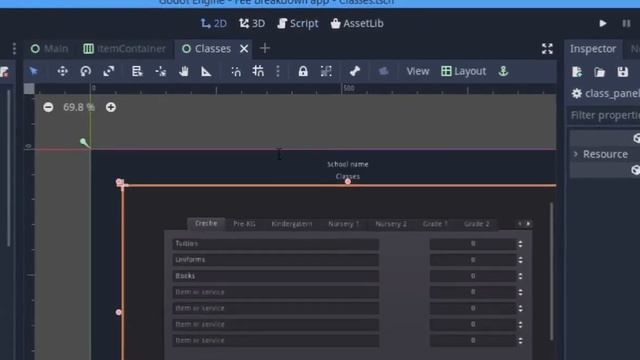Toggle smart snapping

pyautogui.click(x=236, y=71)
